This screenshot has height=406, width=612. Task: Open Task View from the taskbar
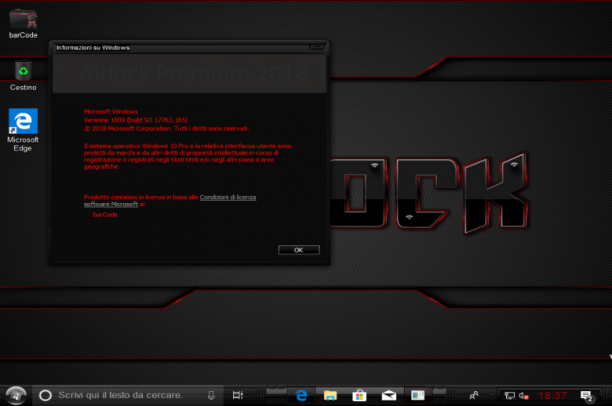[x=238, y=395]
